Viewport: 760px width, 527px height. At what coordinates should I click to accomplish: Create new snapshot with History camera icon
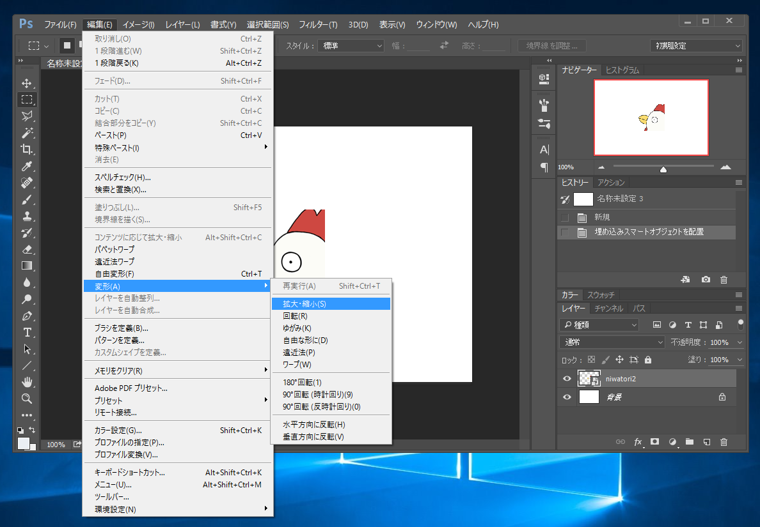coord(705,280)
